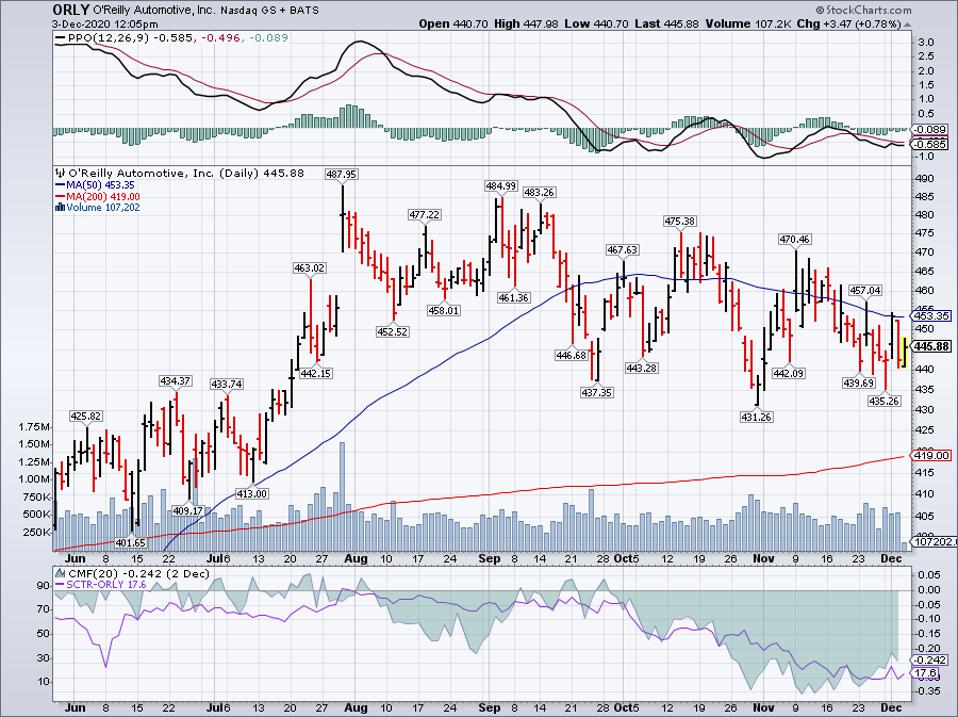The width and height of the screenshot is (958, 717).
Task: Click the -0.242 CMF flag on right axis
Action: pyautogui.click(x=929, y=660)
